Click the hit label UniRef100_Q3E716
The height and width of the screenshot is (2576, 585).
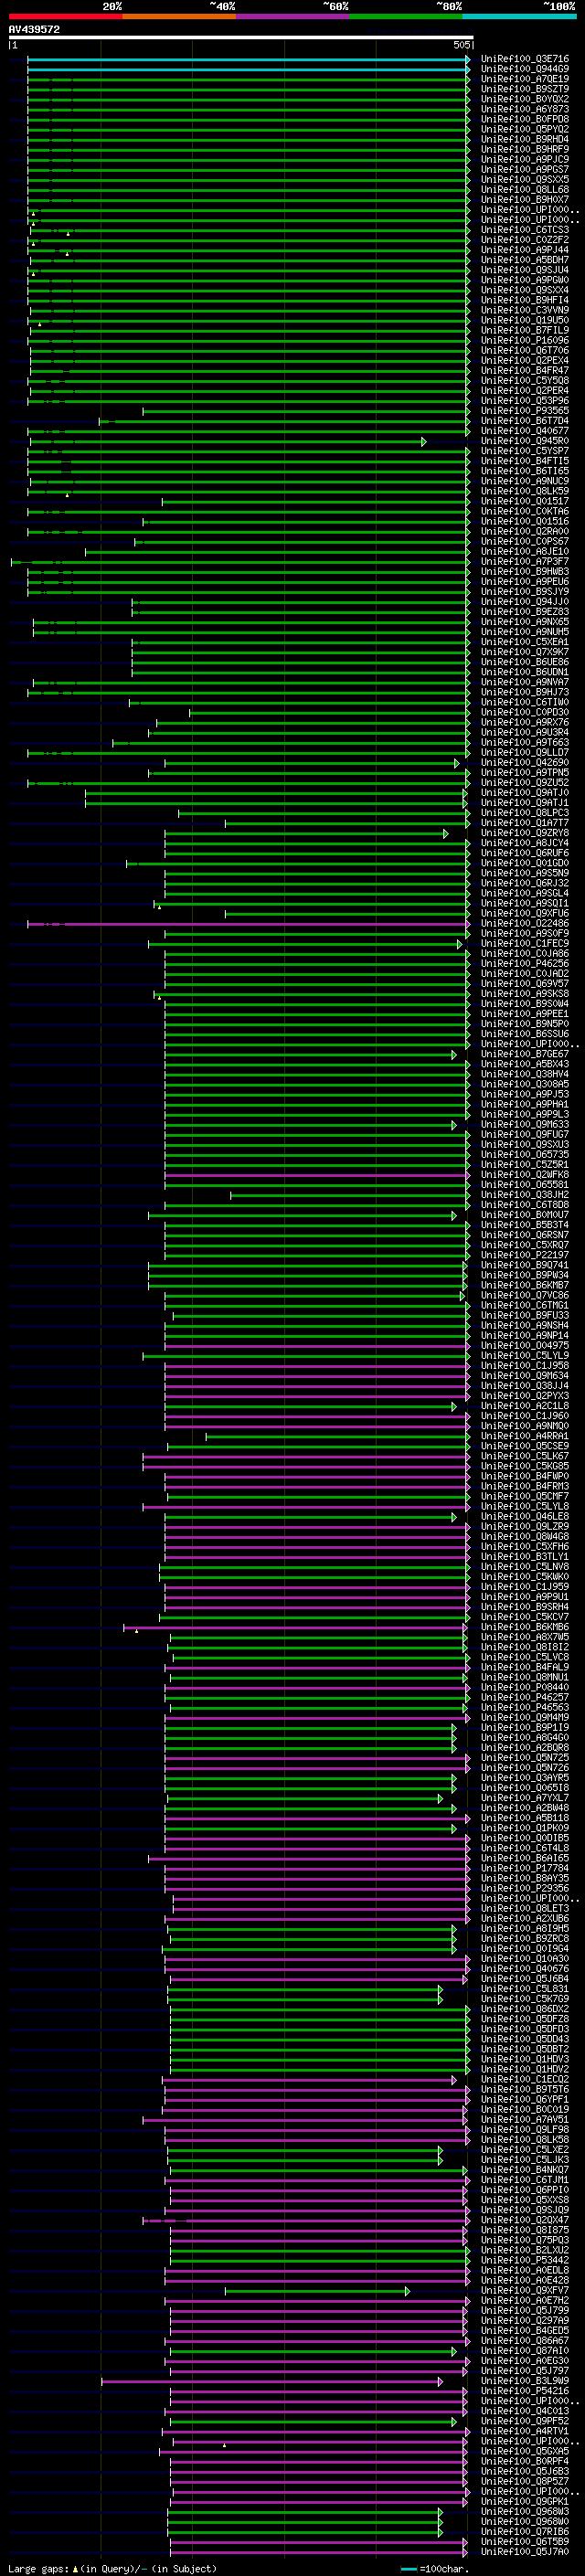[525, 59]
